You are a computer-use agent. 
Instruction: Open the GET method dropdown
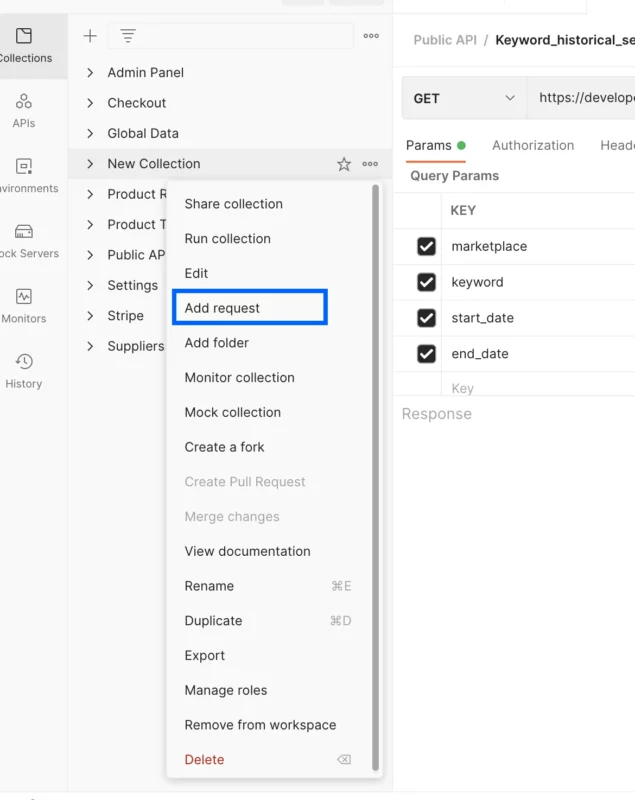pyautogui.click(x=464, y=98)
